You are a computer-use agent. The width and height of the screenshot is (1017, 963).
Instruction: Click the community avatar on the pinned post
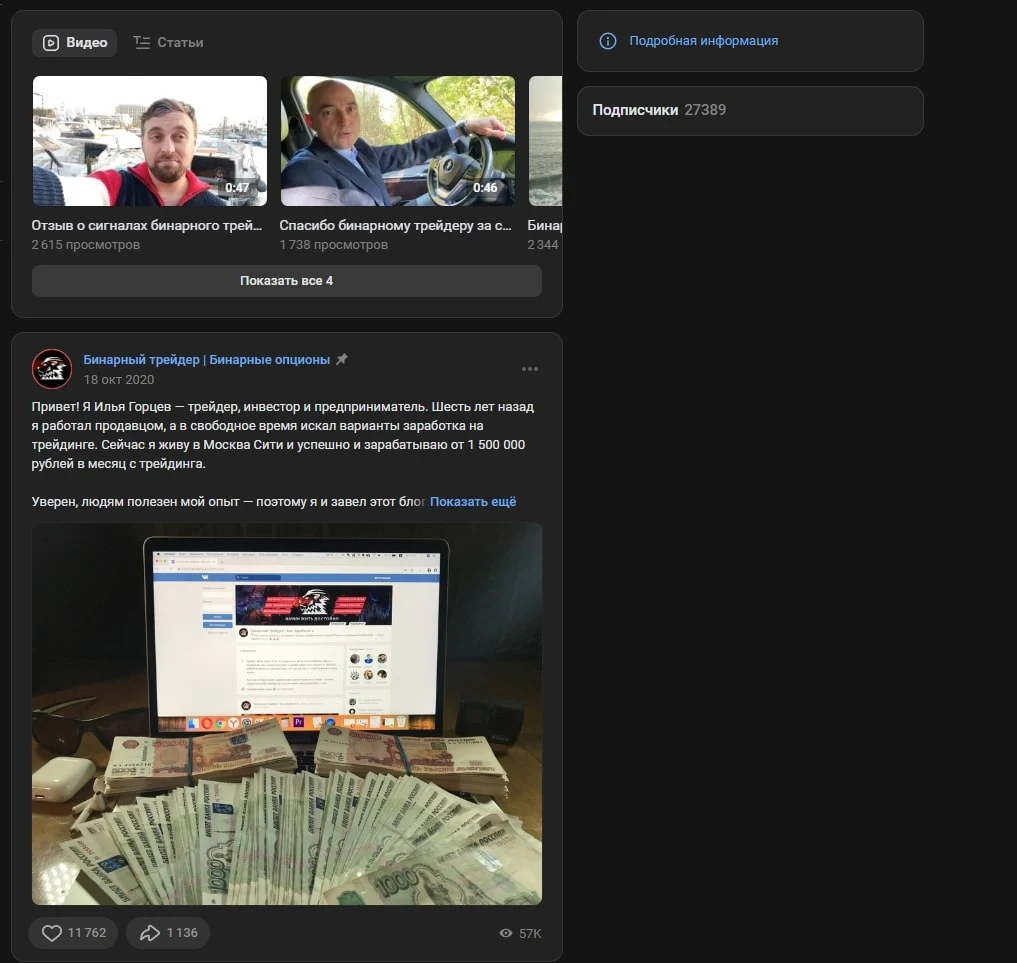(x=52, y=369)
